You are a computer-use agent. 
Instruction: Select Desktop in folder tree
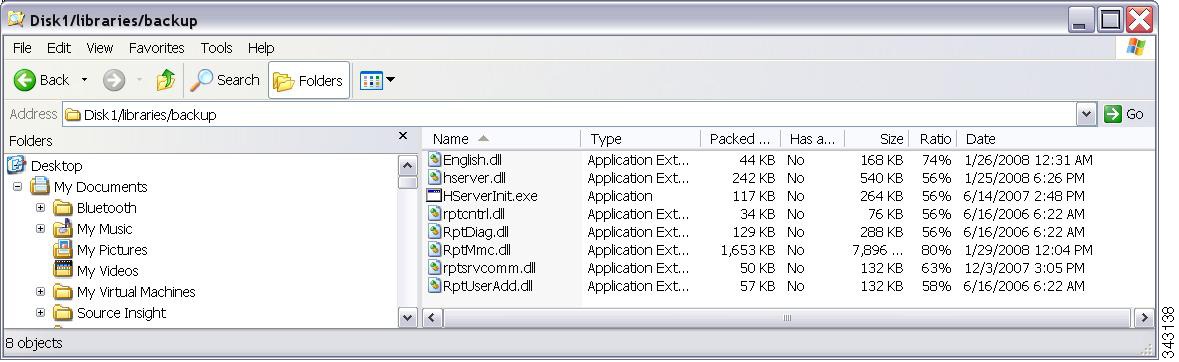coord(56,166)
